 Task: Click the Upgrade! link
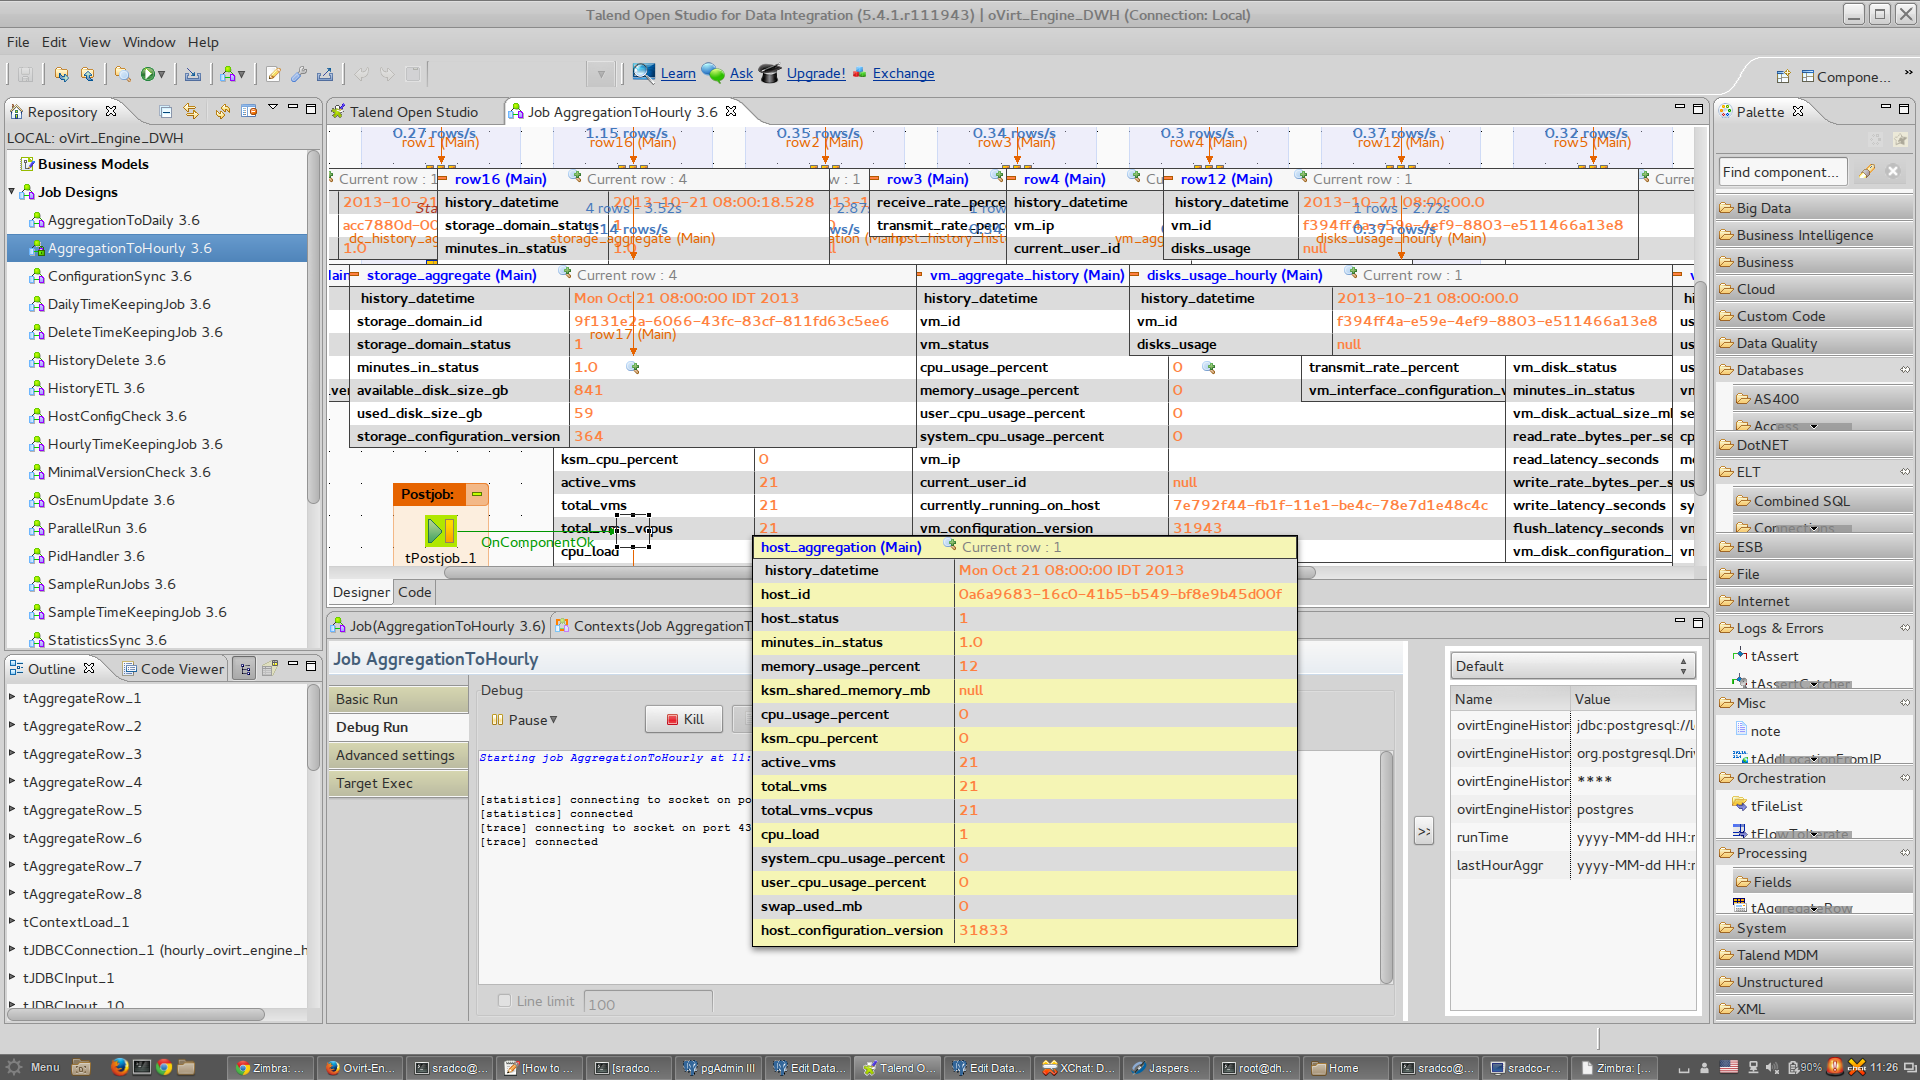pyautogui.click(x=816, y=73)
